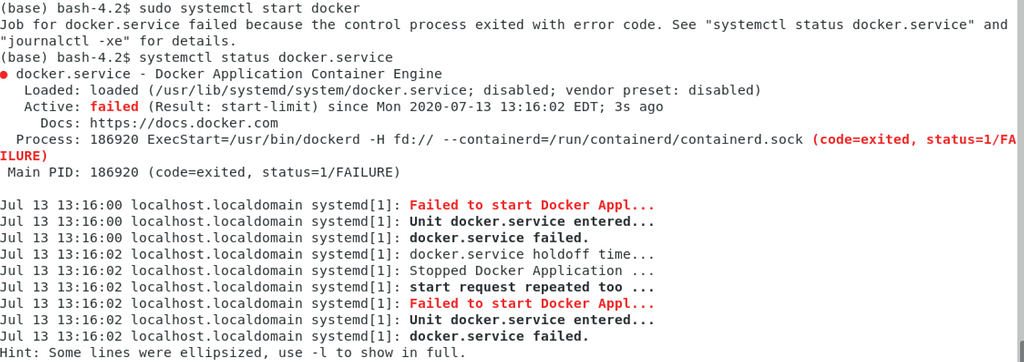Screen dimensions: 1024x362
Task: Click the red "(code=exited, status=1/FA" text
Action: tap(915, 140)
